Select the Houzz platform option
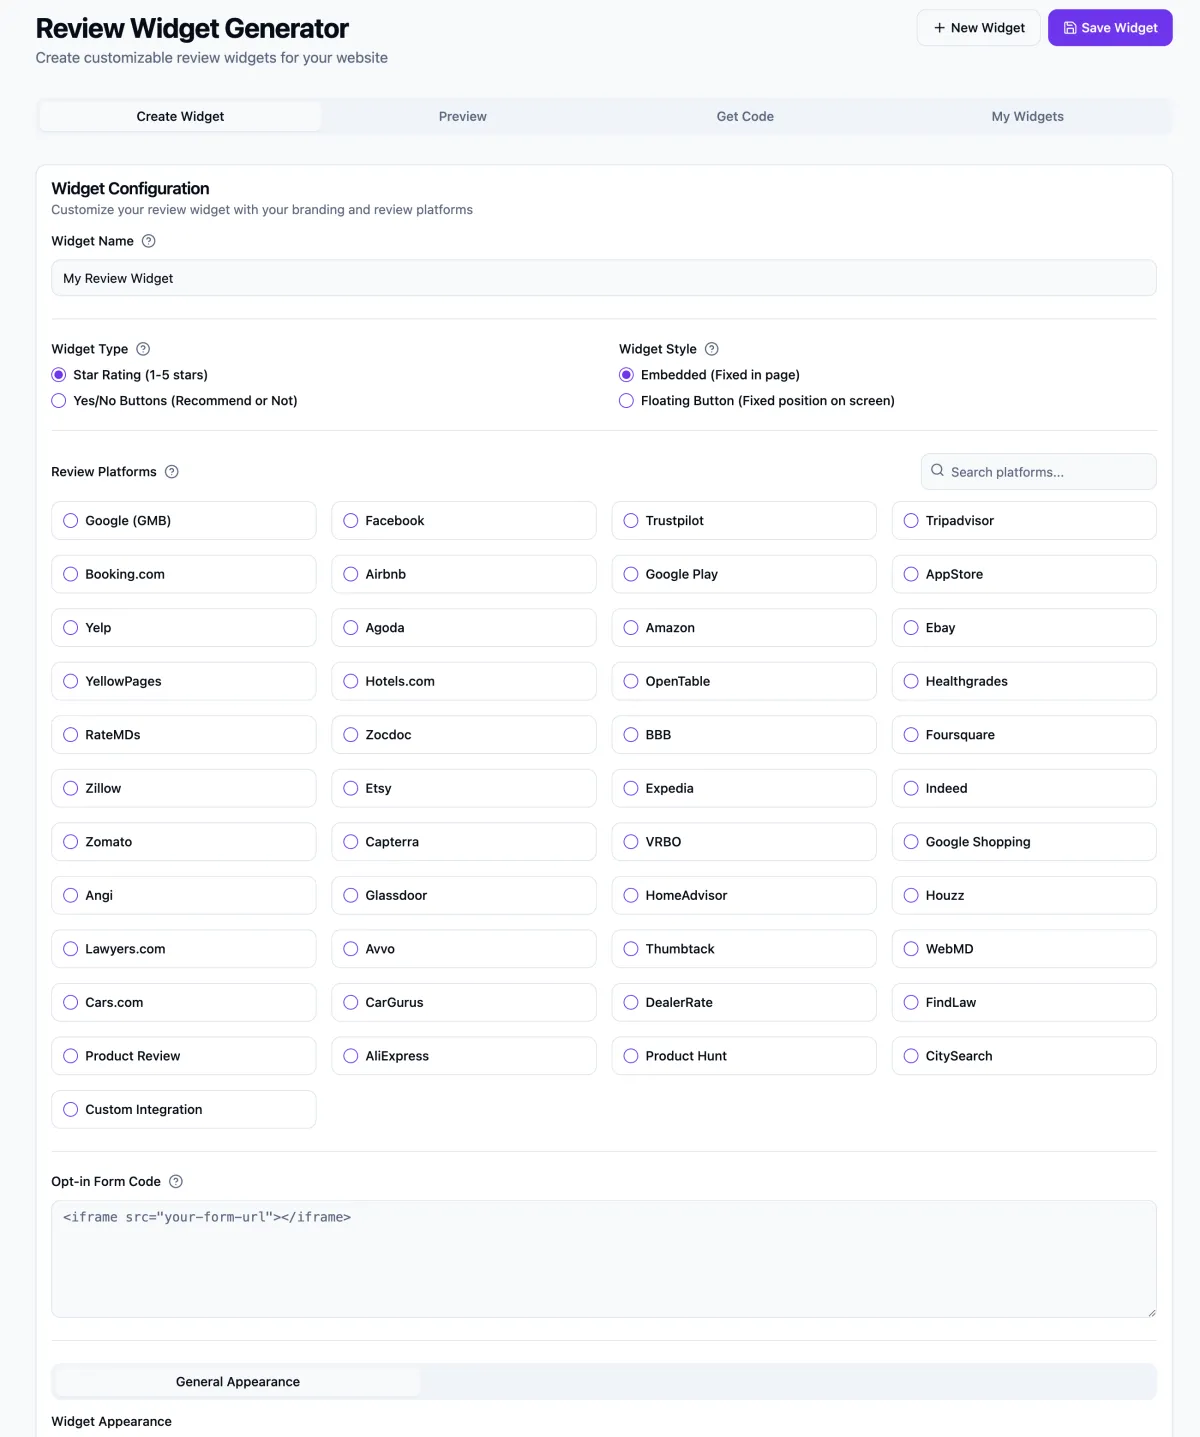Screen dimensions: 1200x1437 coord(1024,895)
